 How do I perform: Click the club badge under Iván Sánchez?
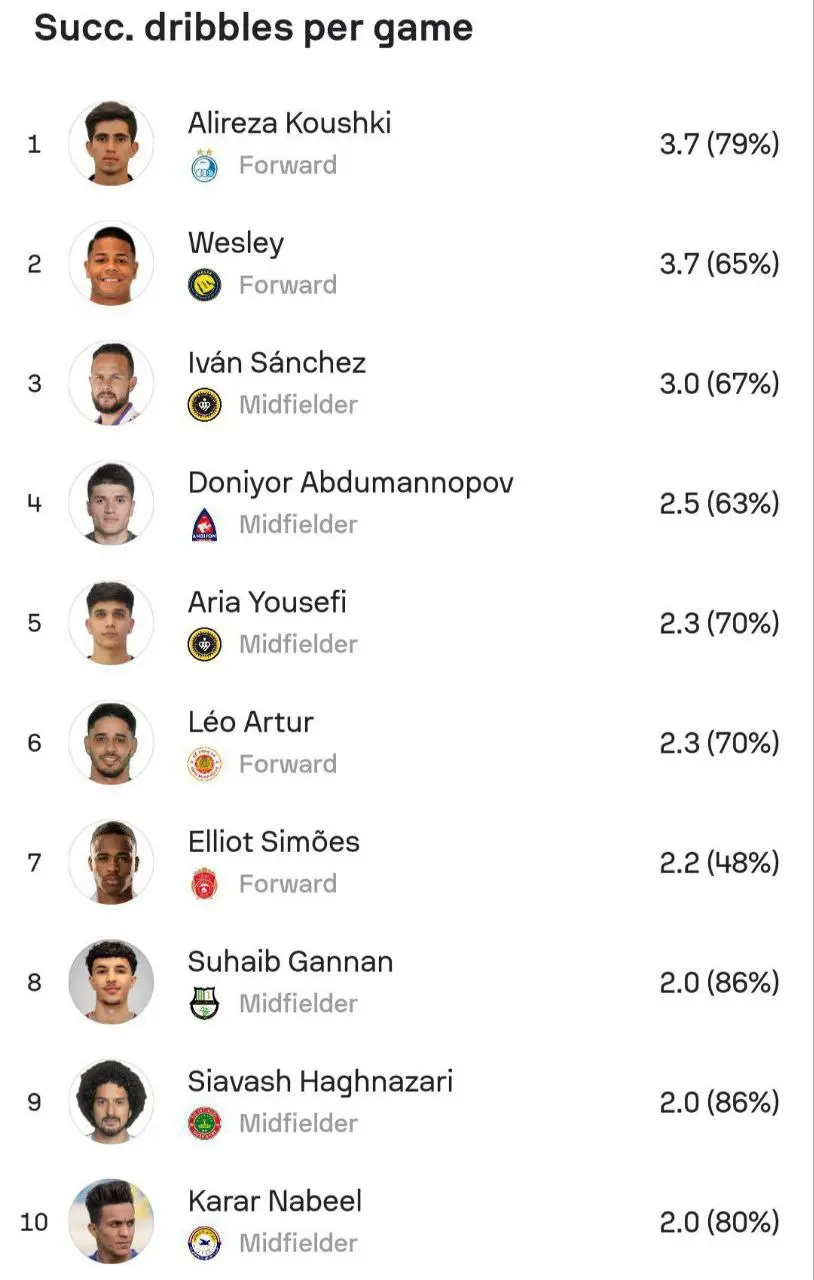click(x=204, y=405)
